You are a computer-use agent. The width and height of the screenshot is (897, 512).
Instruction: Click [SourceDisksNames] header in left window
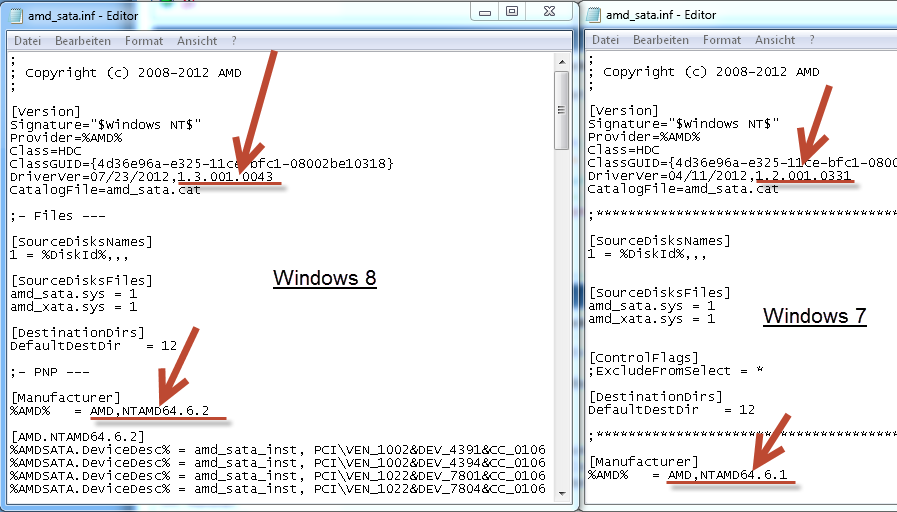(81, 241)
